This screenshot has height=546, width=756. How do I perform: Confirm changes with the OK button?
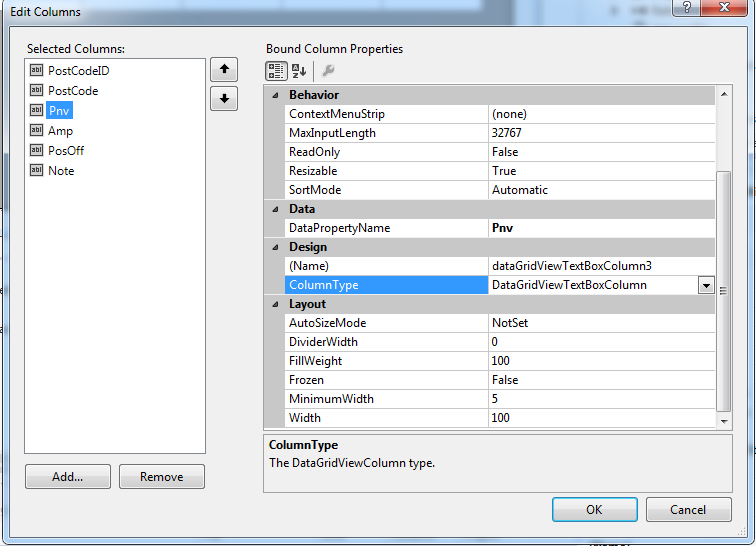click(594, 510)
